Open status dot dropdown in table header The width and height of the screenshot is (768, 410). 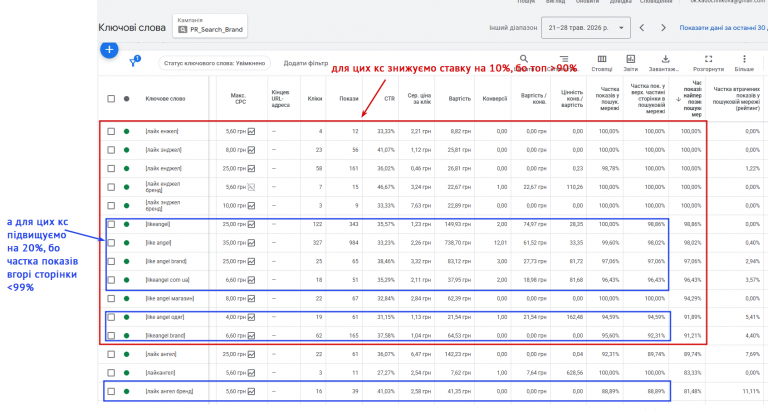126,99
